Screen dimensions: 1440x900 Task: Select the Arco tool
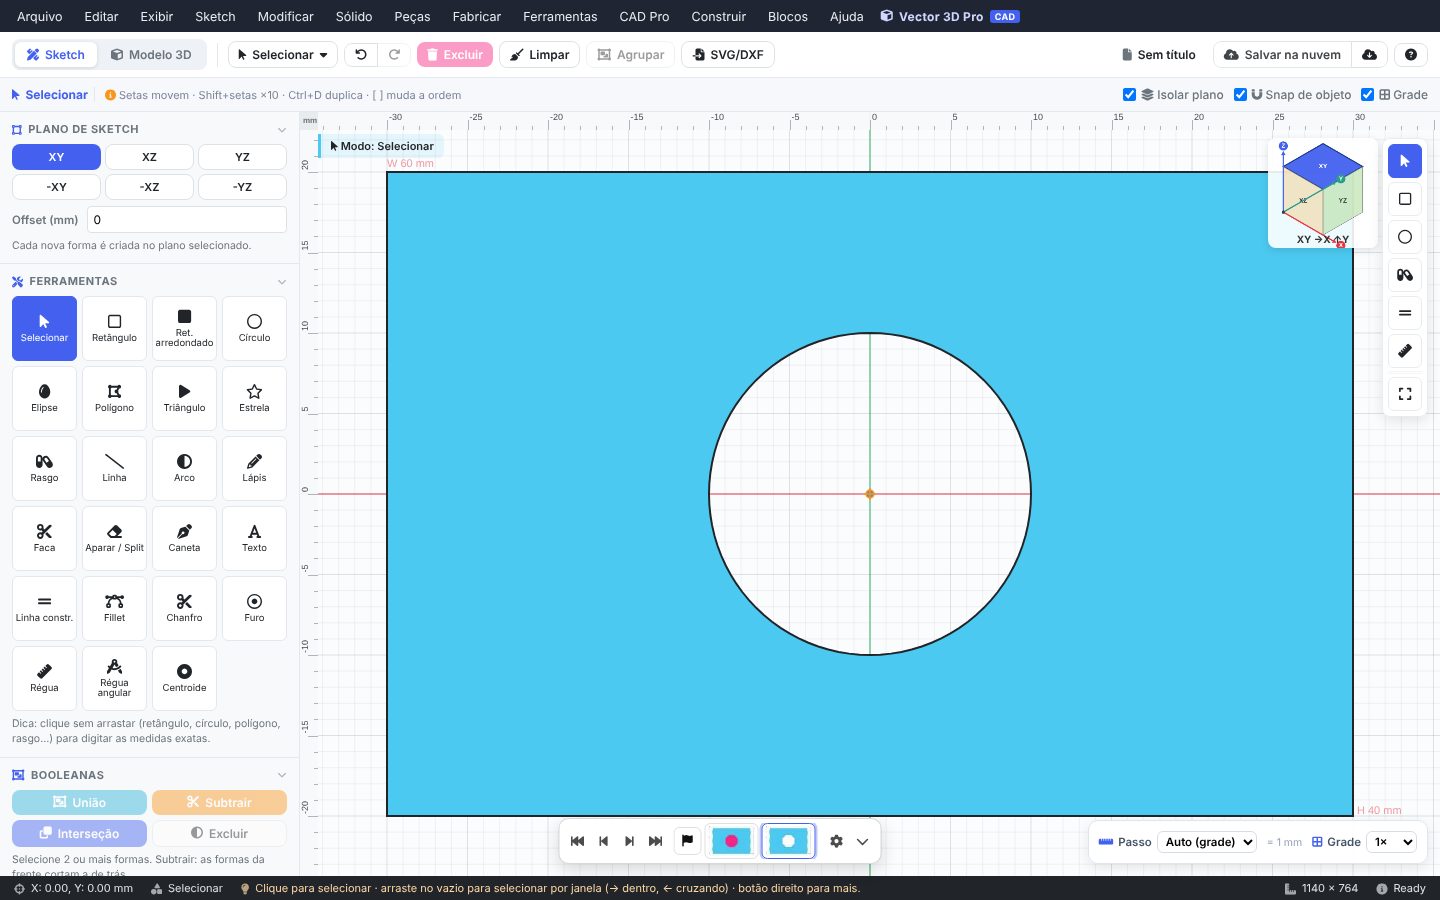pyautogui.click(x=184, y=468)
